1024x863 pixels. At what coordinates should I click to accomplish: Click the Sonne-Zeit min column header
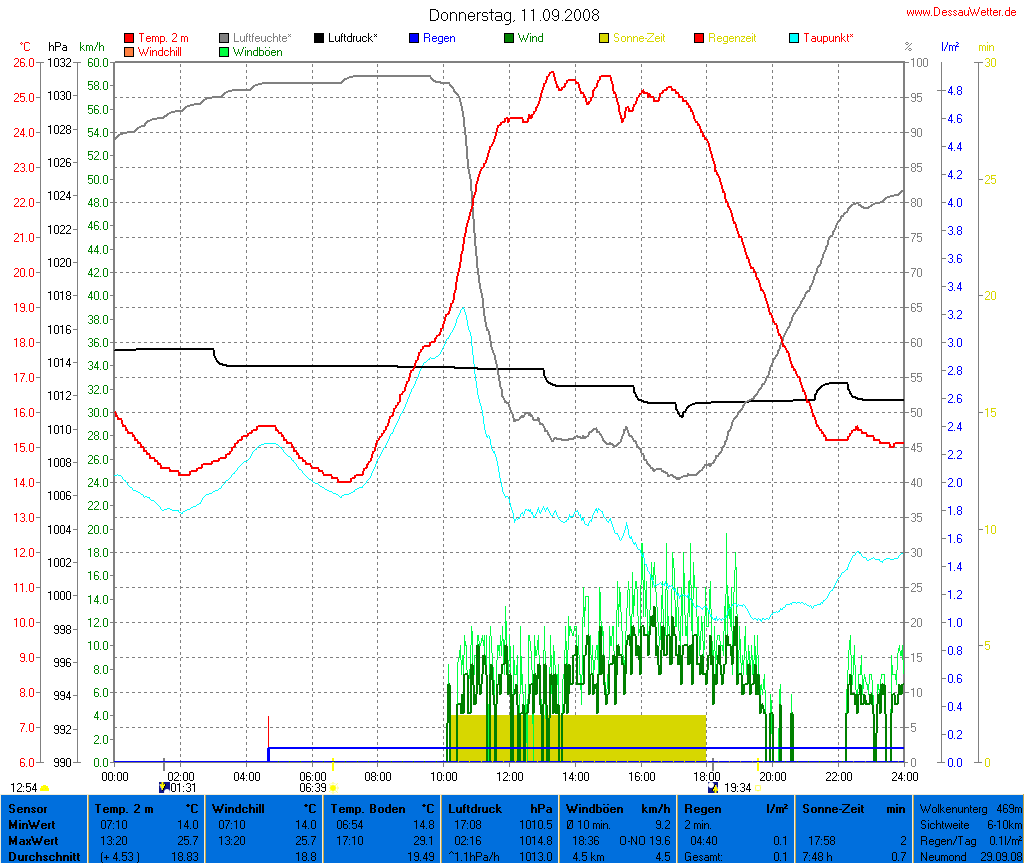point(853,808)
